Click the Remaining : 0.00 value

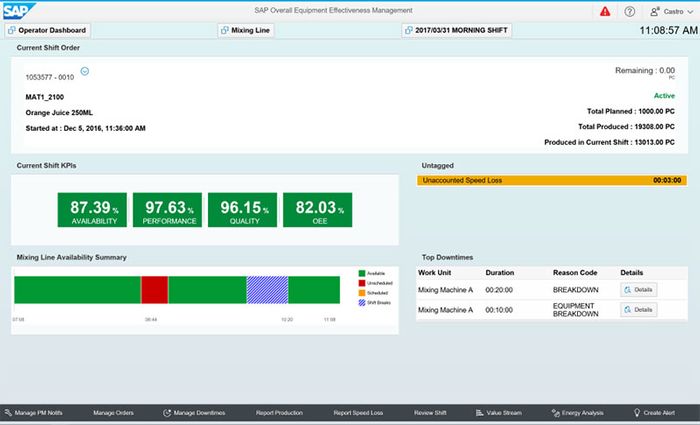point(645,71)
